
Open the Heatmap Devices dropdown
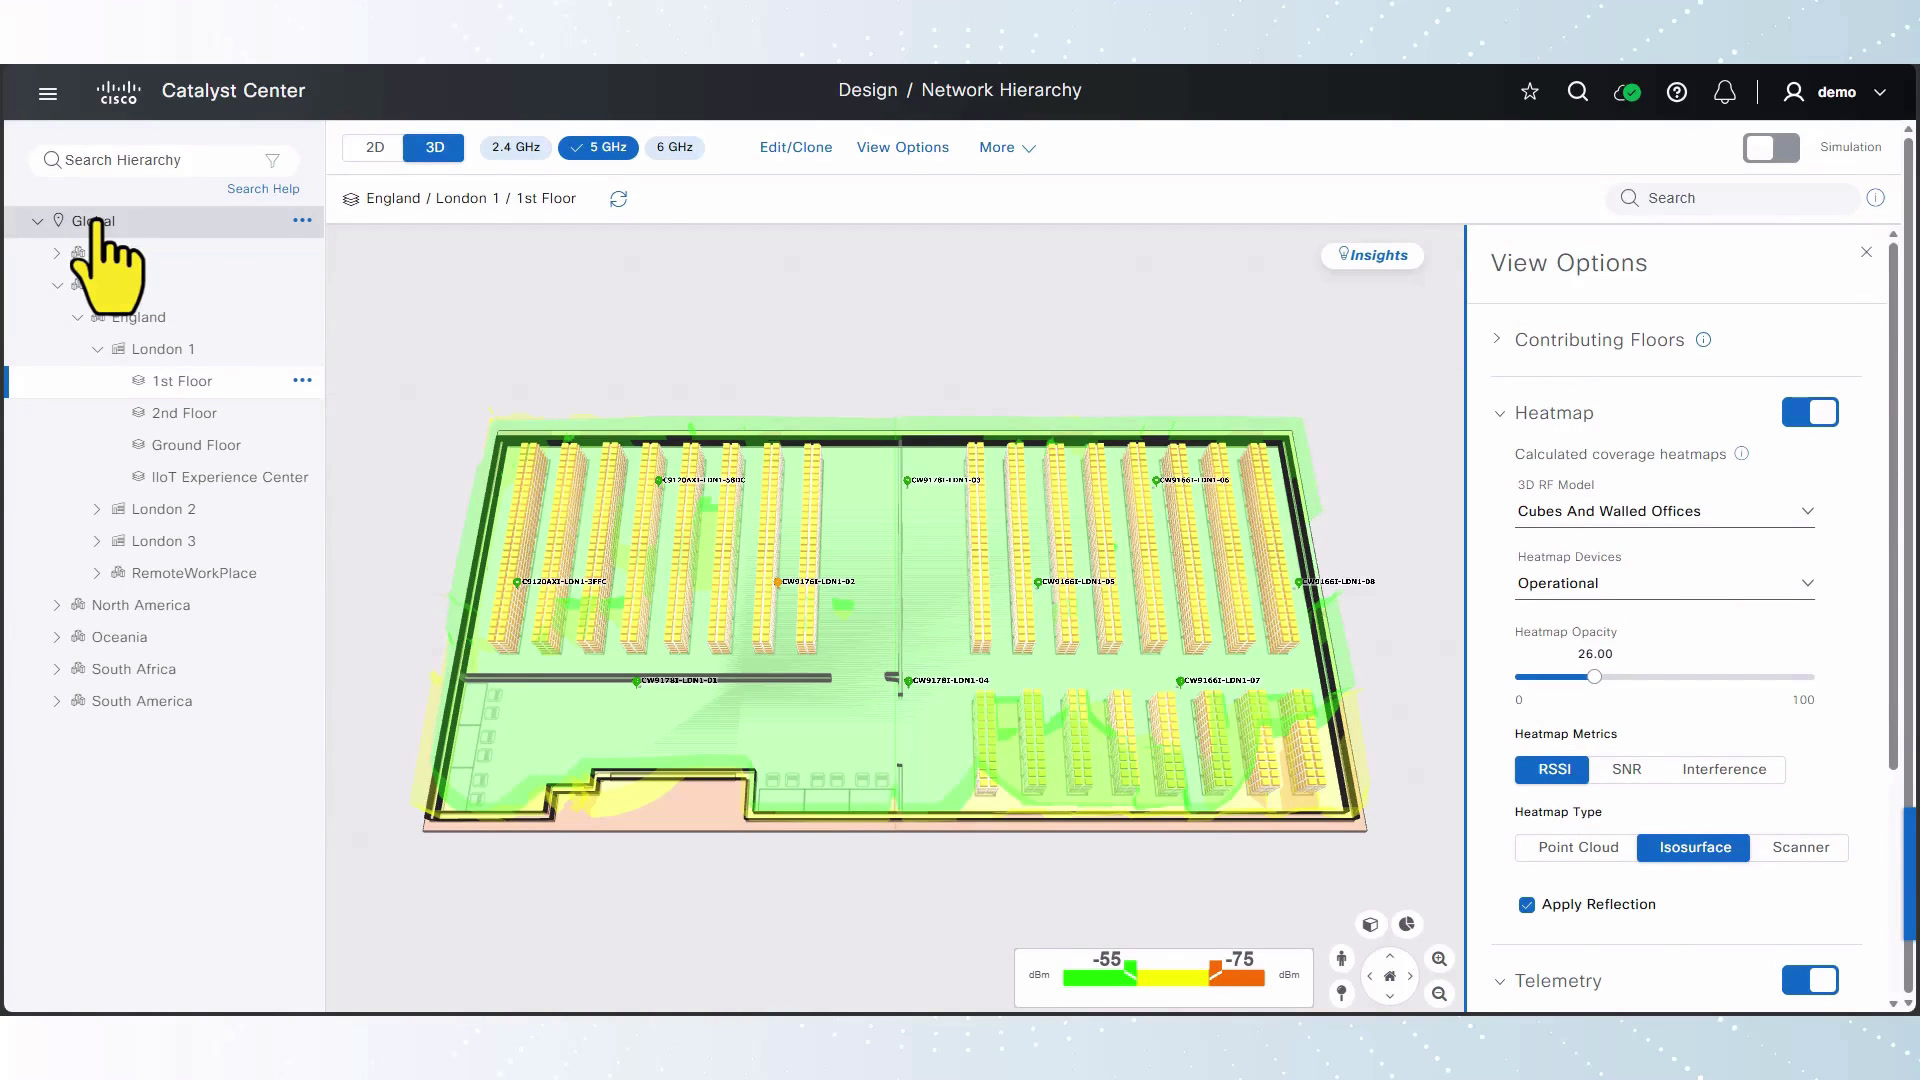point(1665,583)
